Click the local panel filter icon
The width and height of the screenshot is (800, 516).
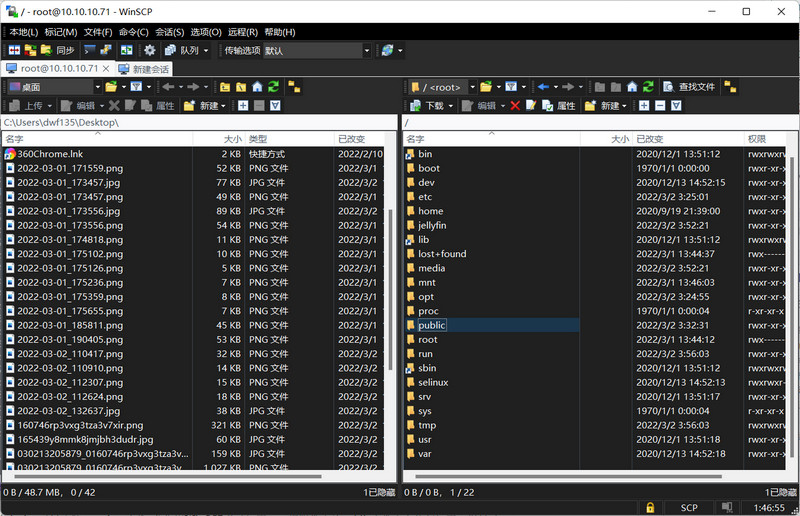point(136,87)
